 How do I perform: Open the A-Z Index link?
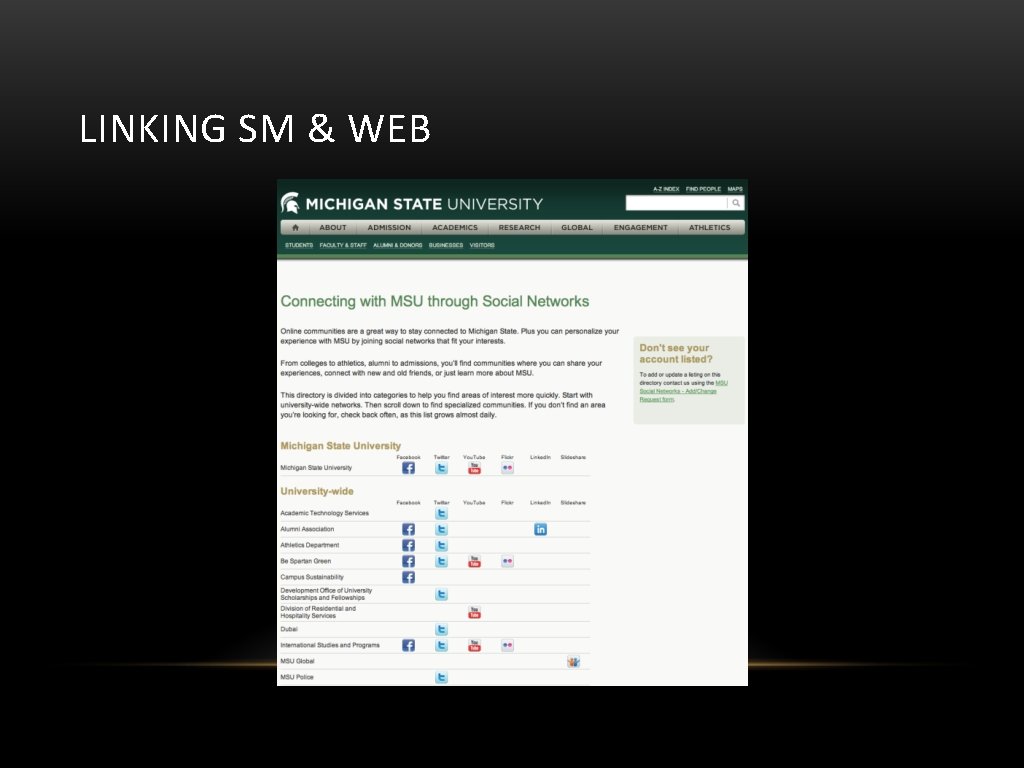666,189
